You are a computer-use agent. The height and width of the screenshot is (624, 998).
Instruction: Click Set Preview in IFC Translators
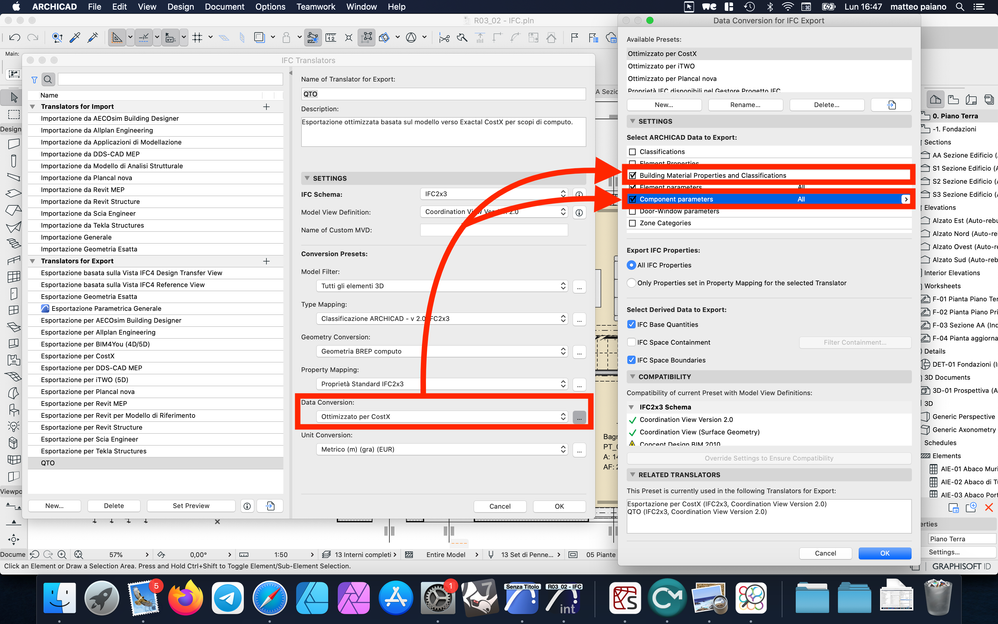(191, 506)
